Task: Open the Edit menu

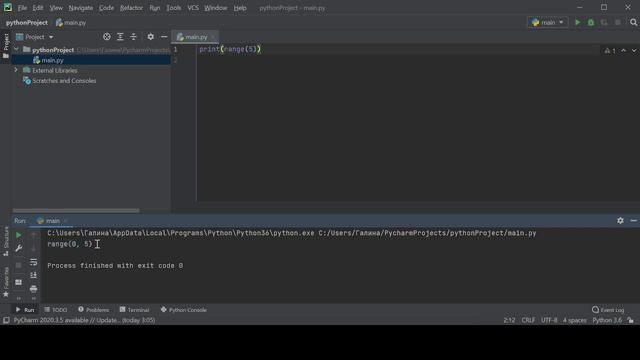Action: point(38,8)
